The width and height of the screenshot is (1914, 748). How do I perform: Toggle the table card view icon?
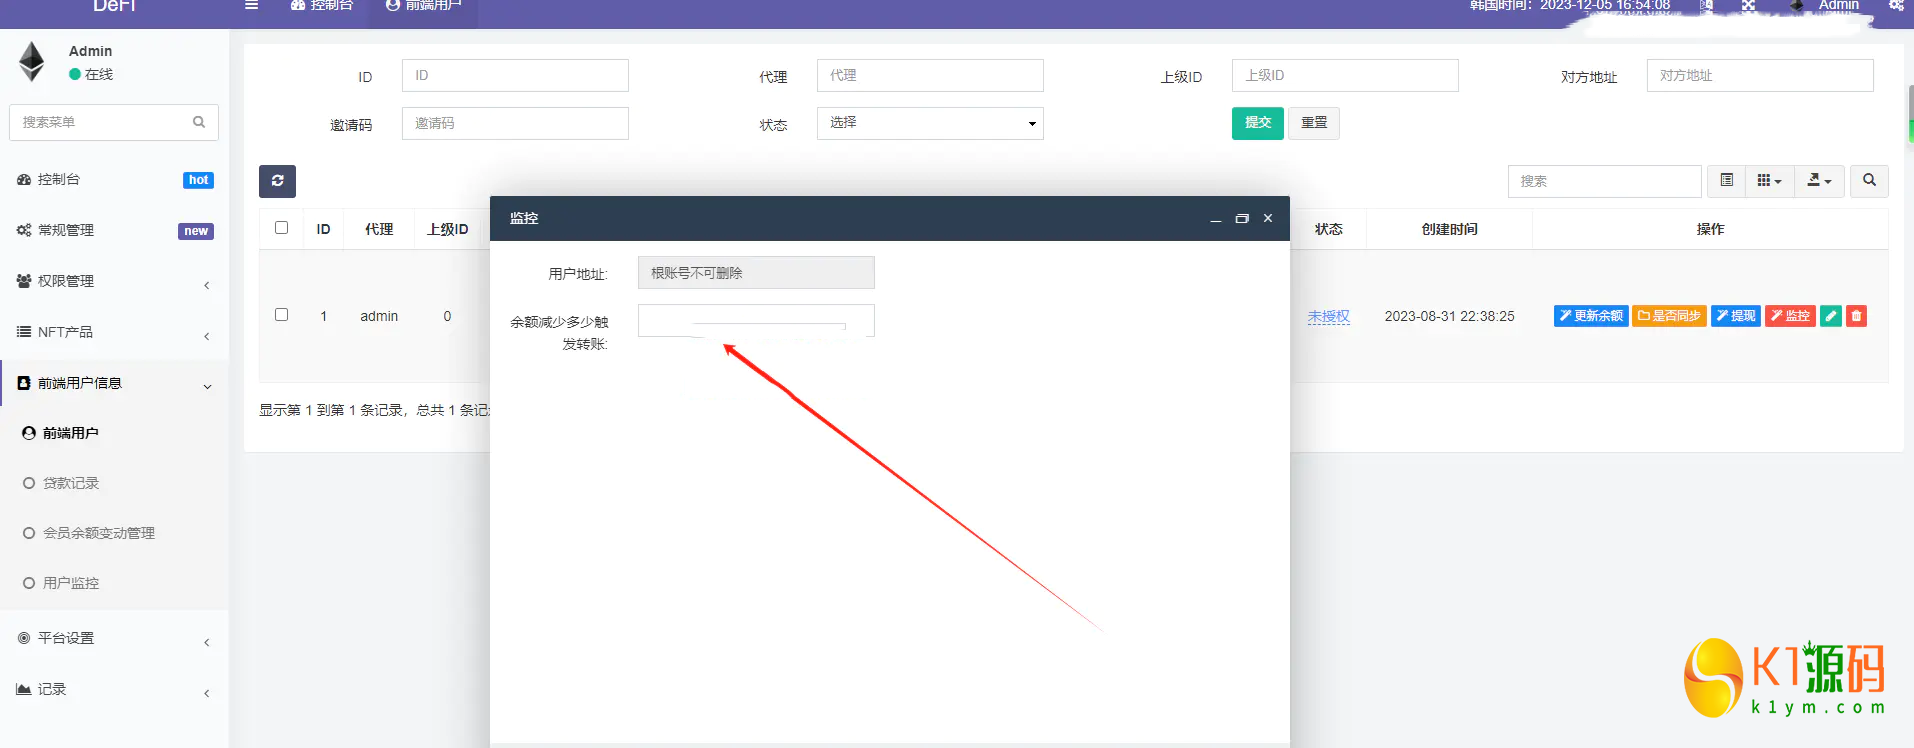pos(1726,181)
